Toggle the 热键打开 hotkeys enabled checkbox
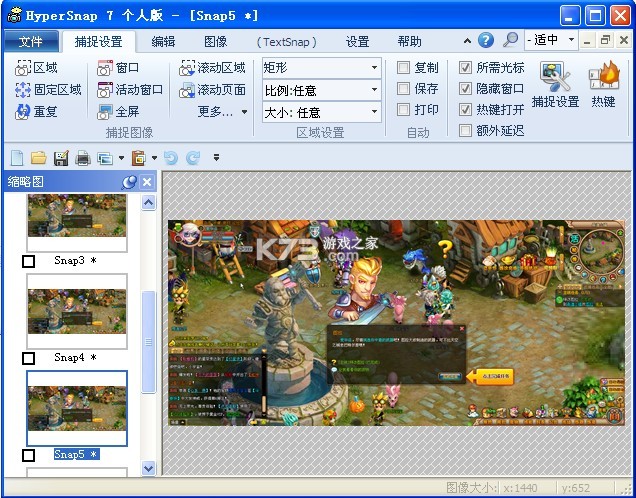The height and width of the screenshot is (498, 636). (x=465, y=109)
